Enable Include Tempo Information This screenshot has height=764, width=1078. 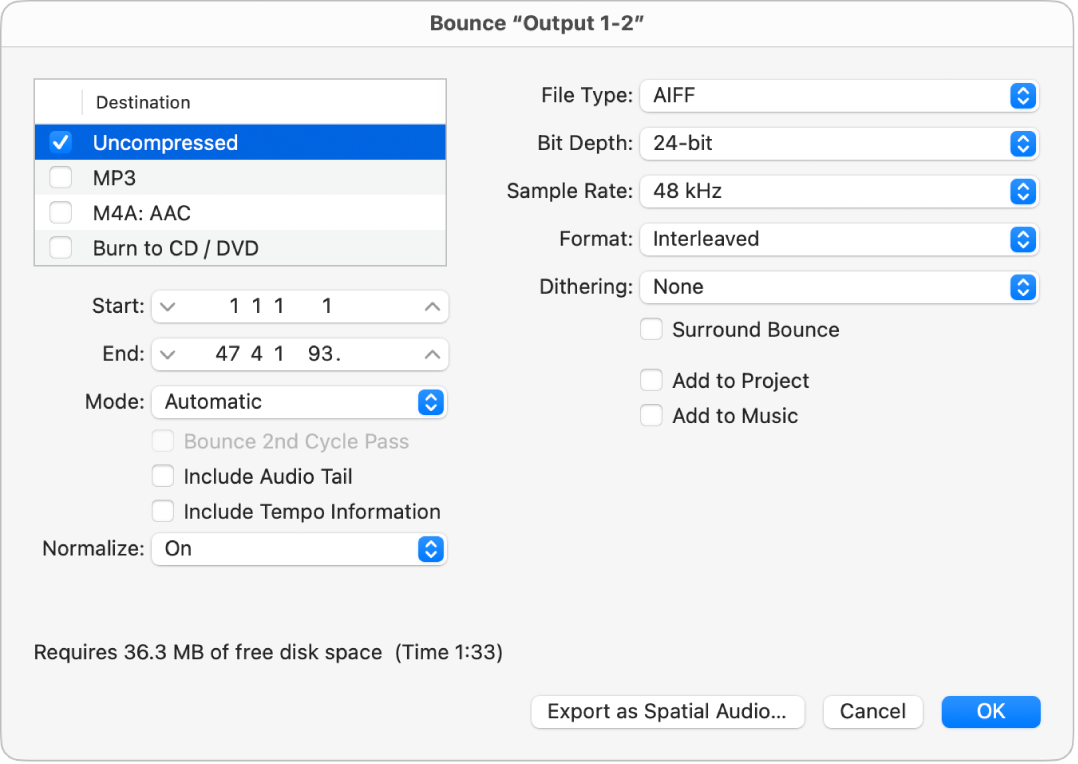point(163,511)
